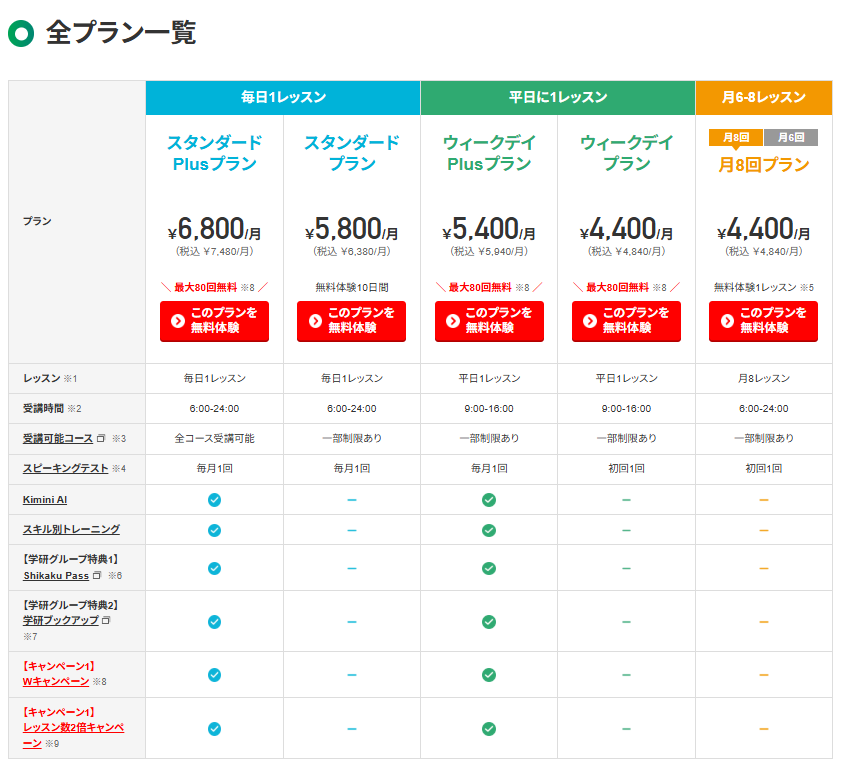The height and width of the screenshot is (768, 849).
Task: Click スキル別トレーニング checkmark in スタンダードPlus column
Action: coord(214,529)
